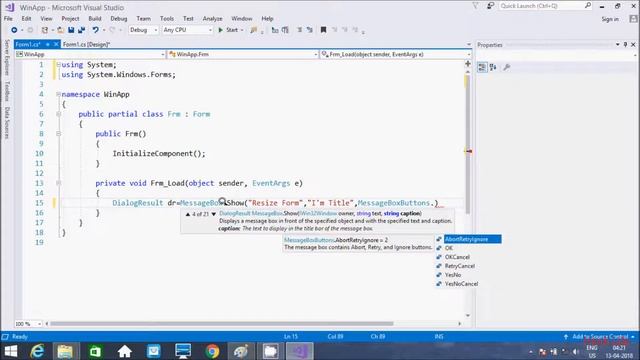
Task: Open the 100 % zoom level dropdown
Action: point(29,324)
